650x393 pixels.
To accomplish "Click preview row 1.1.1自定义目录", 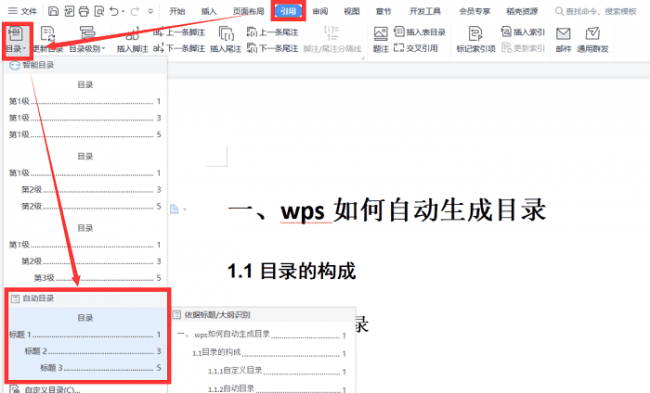I will [x=276, y=371].
